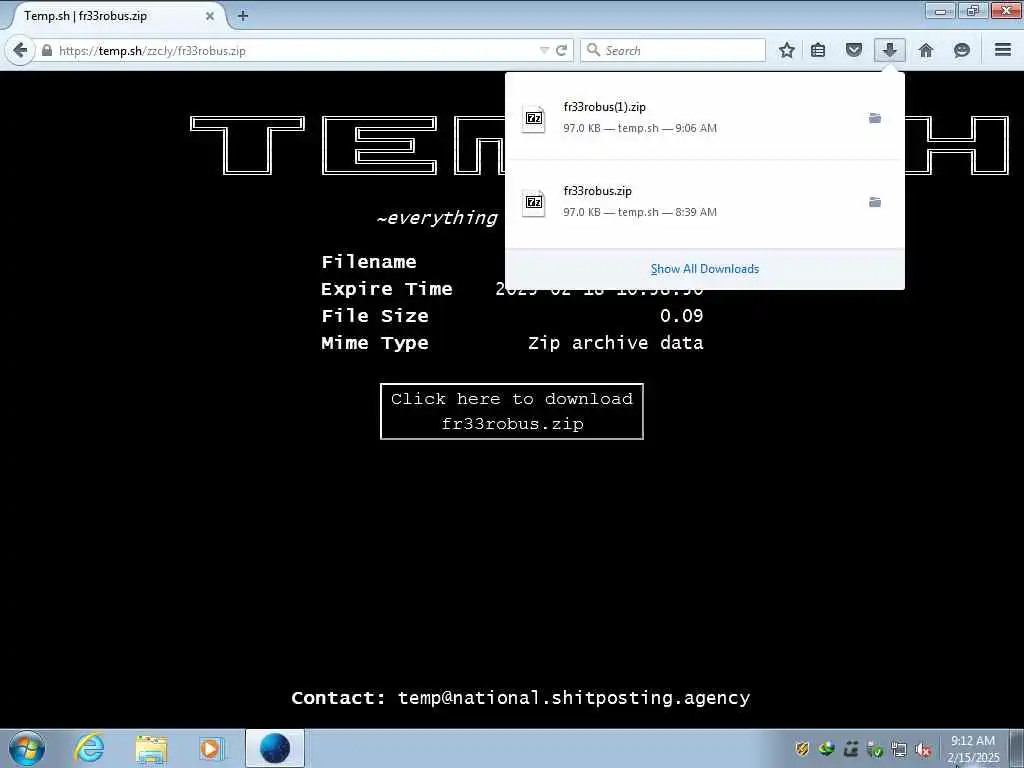Click Zip archive data text
Viewport: 1024px width, 768px height.
pyautogui.click(x=616, y=344)
